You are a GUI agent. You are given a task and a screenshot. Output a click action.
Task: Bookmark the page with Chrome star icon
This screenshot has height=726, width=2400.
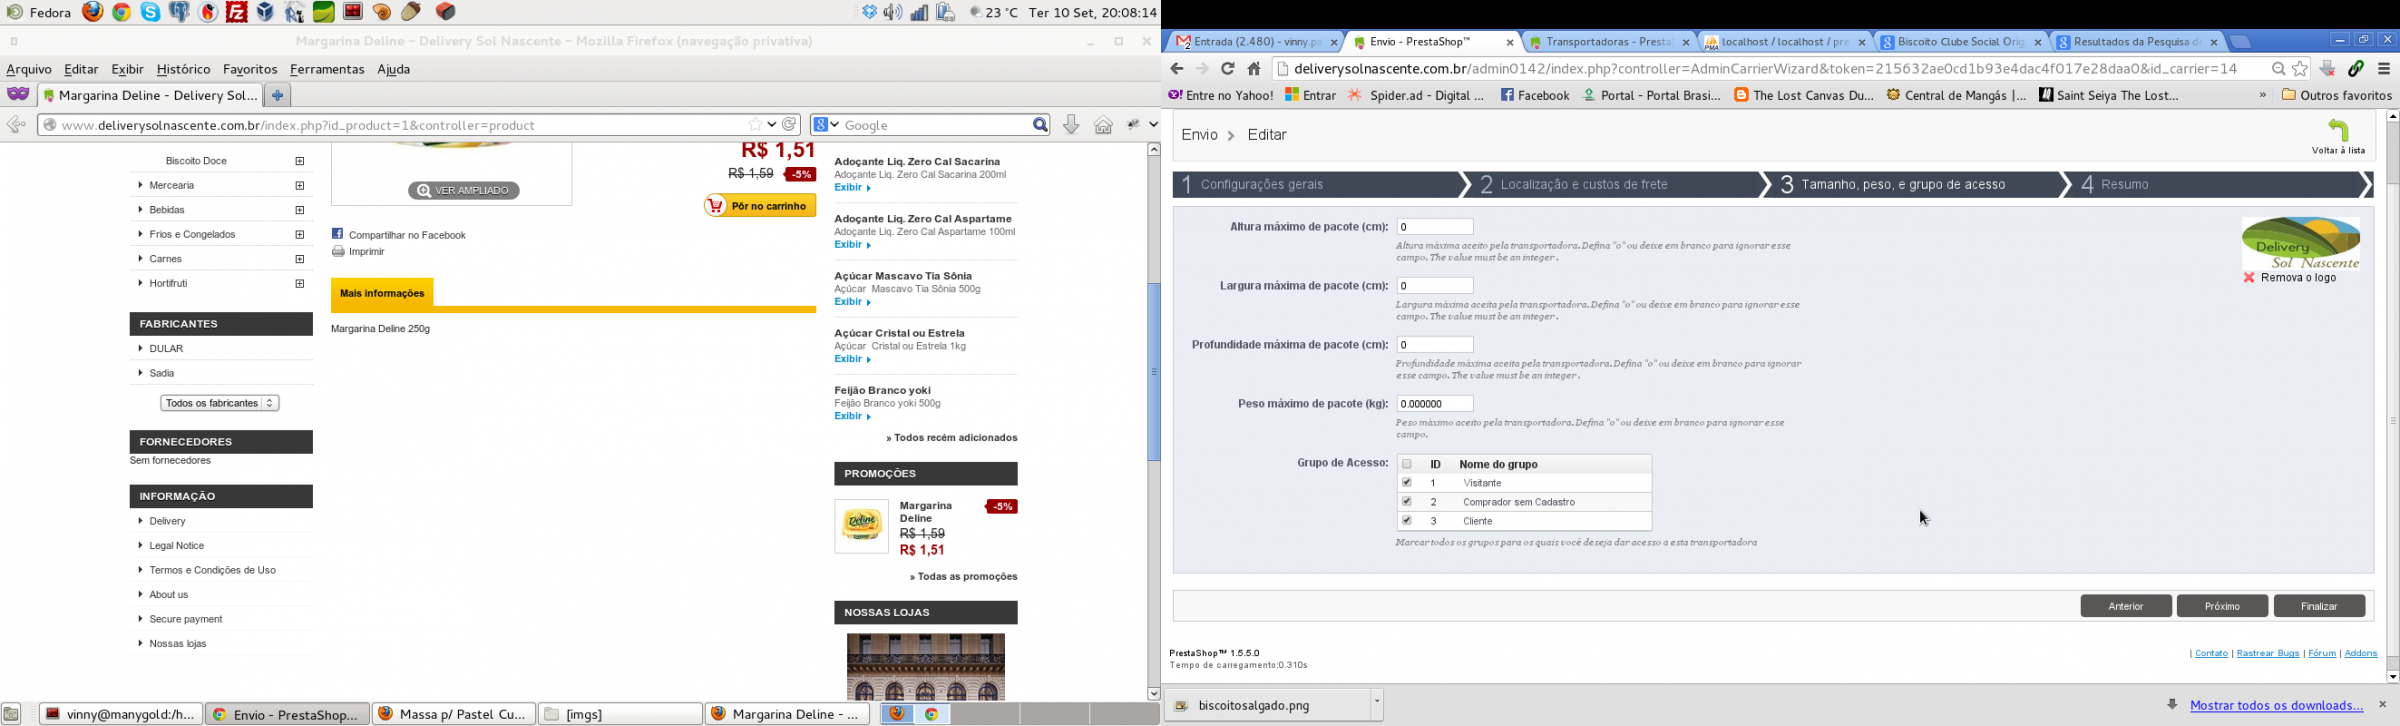(2300, 69)
